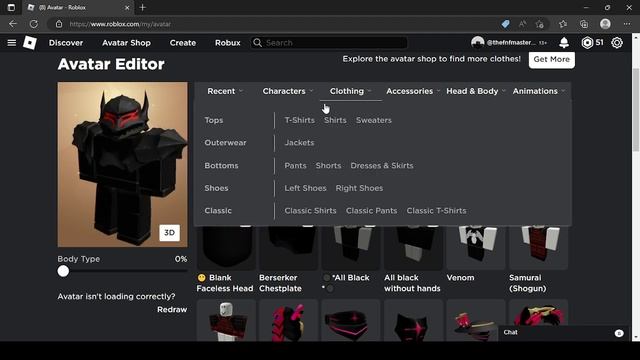The height and width of the screenshot is (360, 640).
Task: Click the Tops category label
Action: pos(214,120)
